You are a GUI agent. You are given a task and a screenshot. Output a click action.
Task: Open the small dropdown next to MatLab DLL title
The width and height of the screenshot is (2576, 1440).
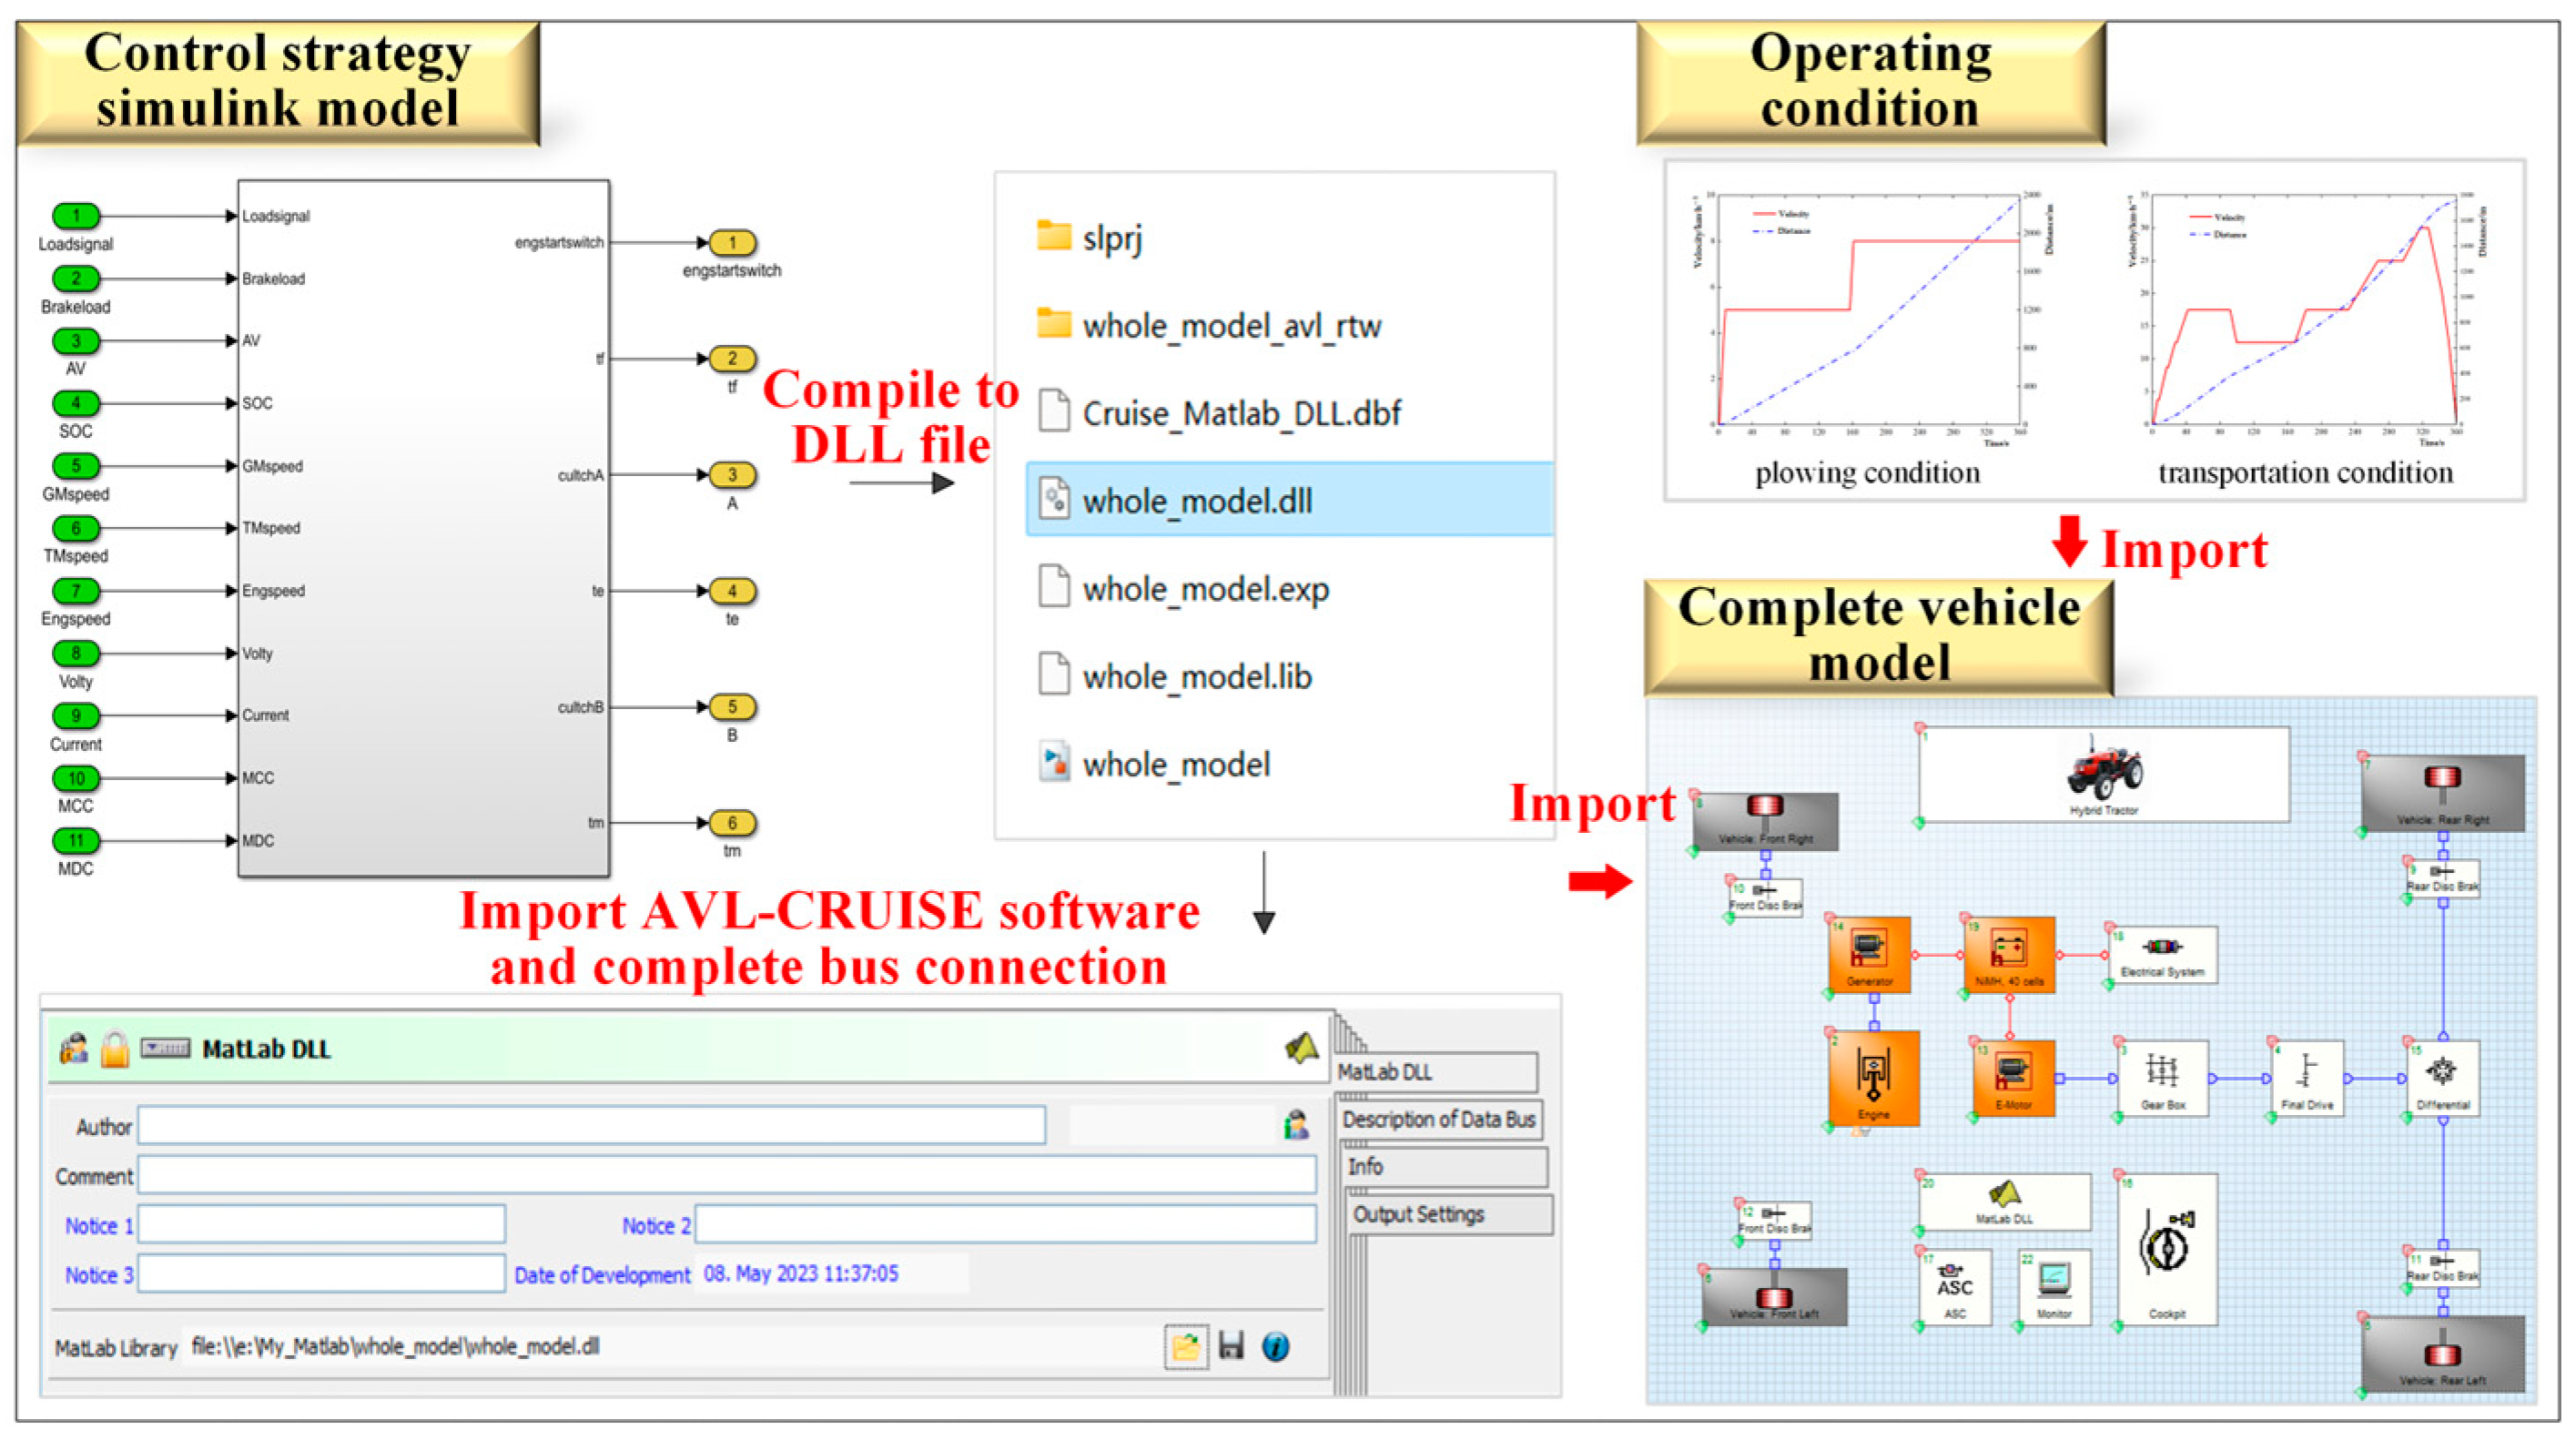click(165, 1048)
